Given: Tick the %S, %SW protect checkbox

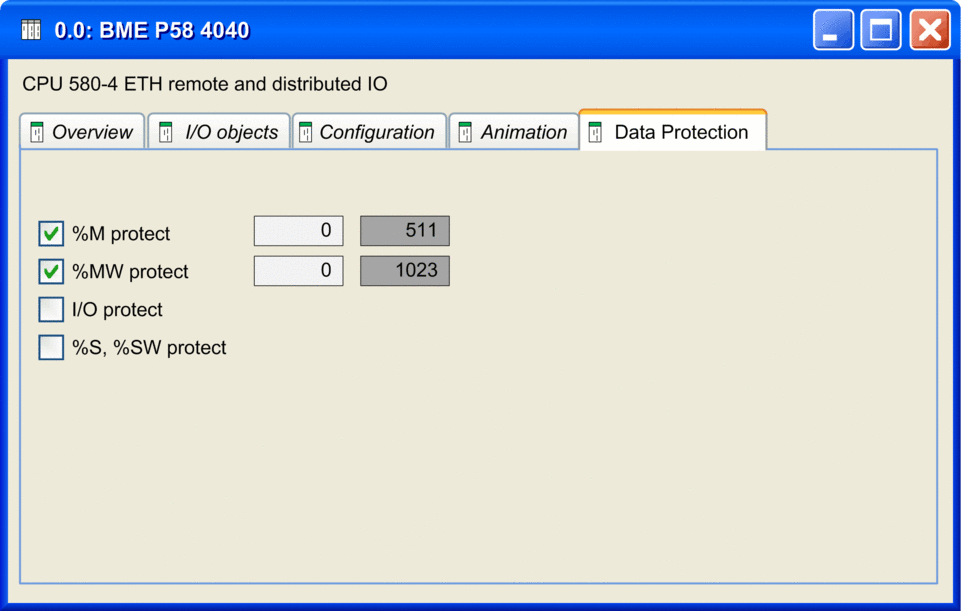Looking at the screenshot, I should point(51,348).
